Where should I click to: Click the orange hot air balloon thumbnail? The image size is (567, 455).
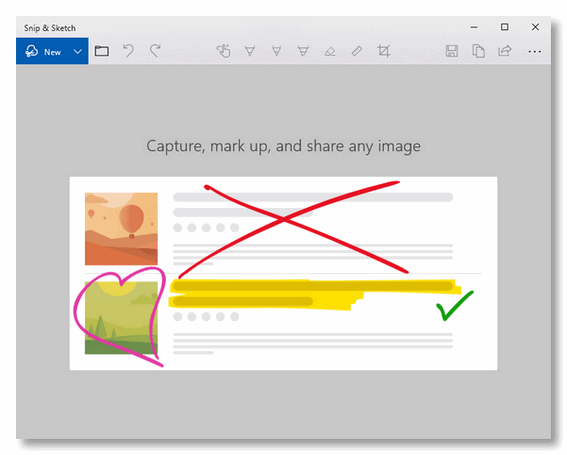[x=121, y=229]
